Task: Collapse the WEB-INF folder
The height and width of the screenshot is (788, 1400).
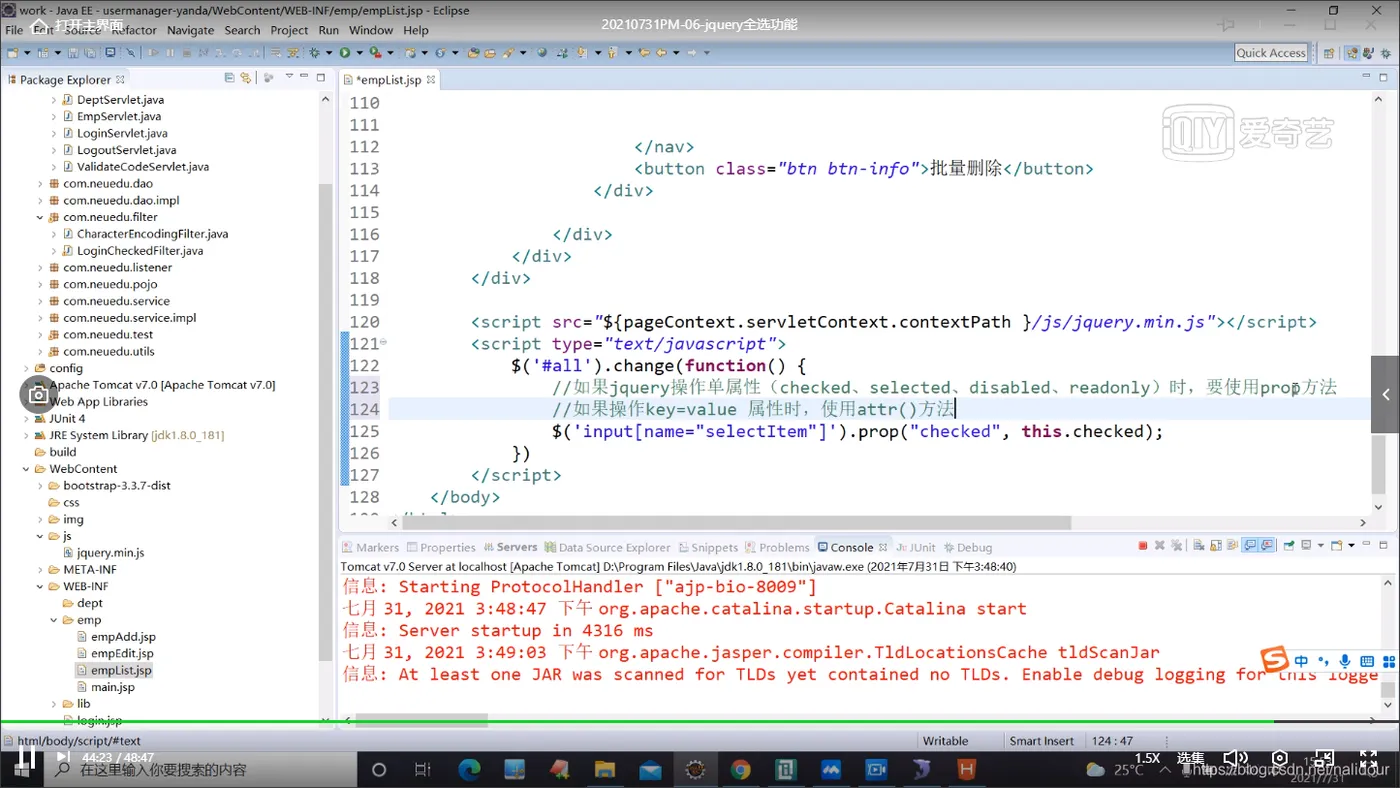Action: click(41, 586)
